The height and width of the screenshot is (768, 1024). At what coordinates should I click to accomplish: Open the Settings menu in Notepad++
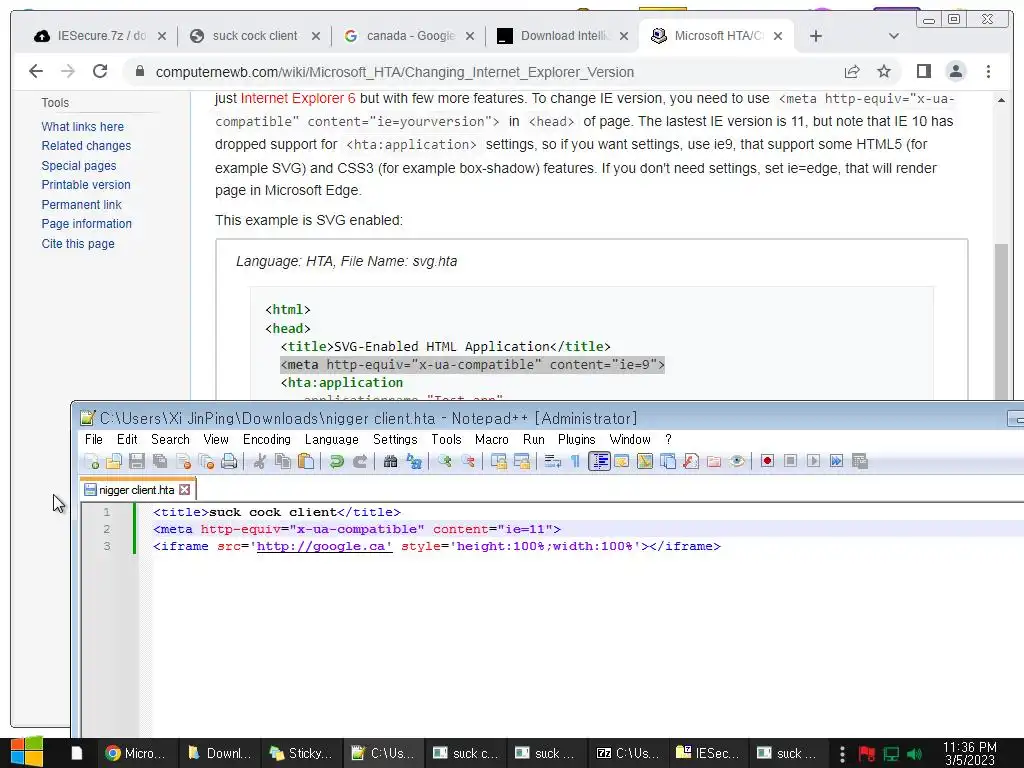tap(395, 440)
